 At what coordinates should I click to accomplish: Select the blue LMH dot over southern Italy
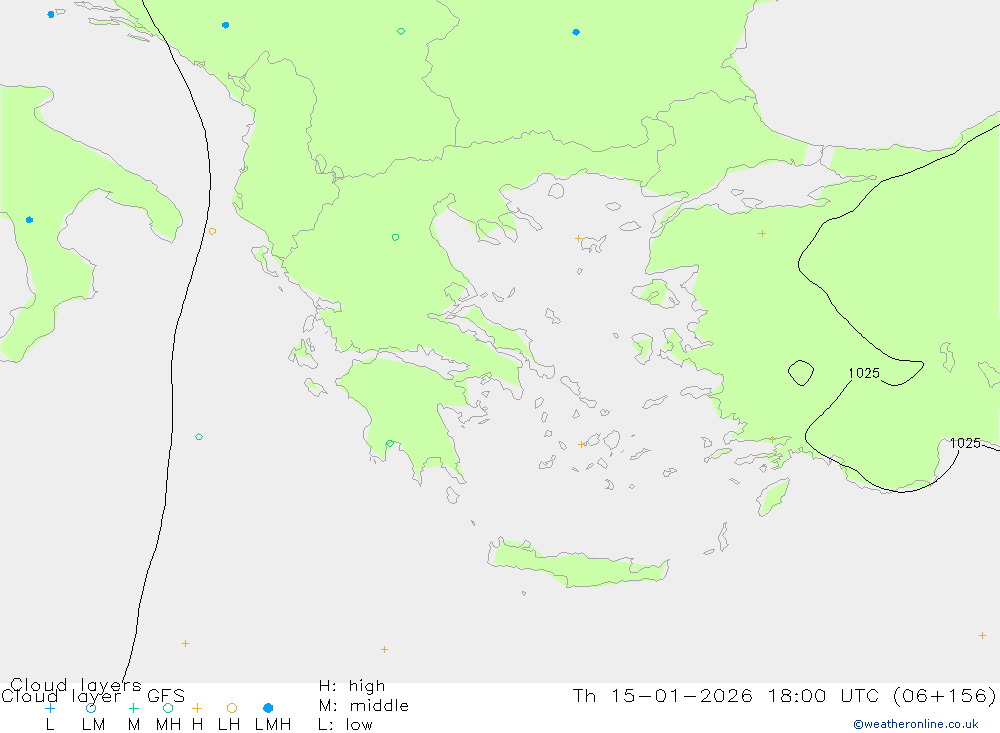tap(29, 219)
